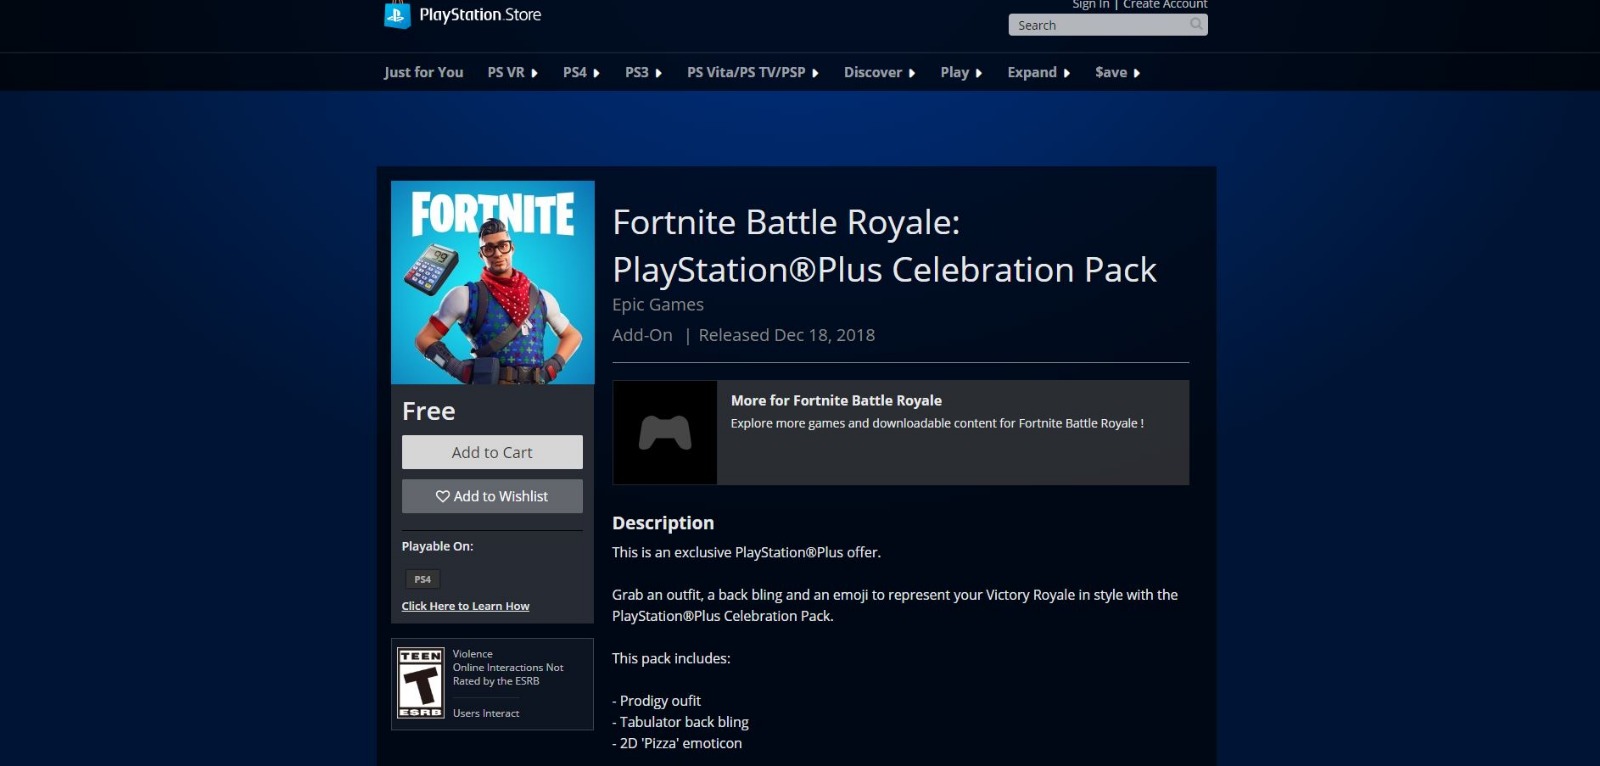Click the product title heading

point(884,246)
